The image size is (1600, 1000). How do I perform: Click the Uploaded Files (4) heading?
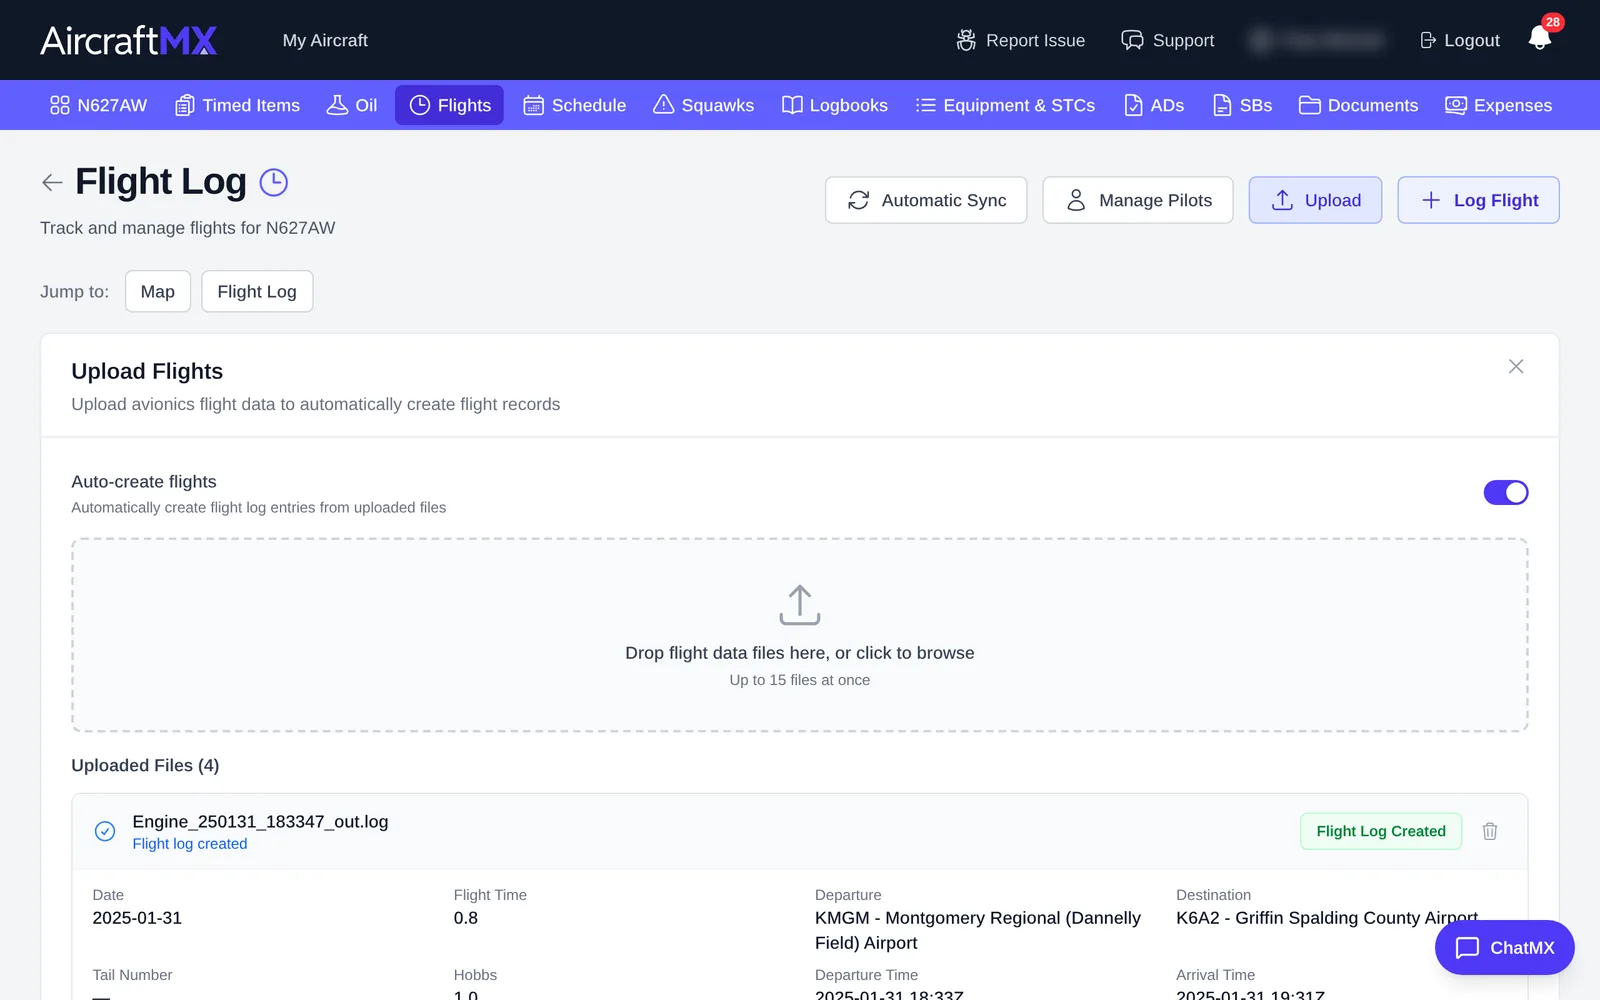pos(145,765)
